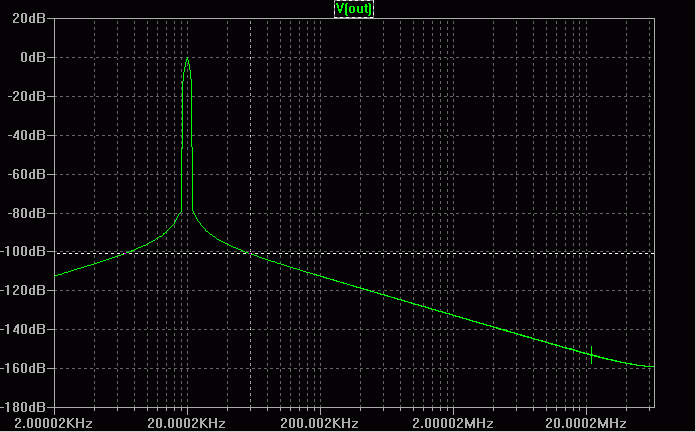
Task: Click the -140dB vertical axis label
Action: (x=23, y=329)
